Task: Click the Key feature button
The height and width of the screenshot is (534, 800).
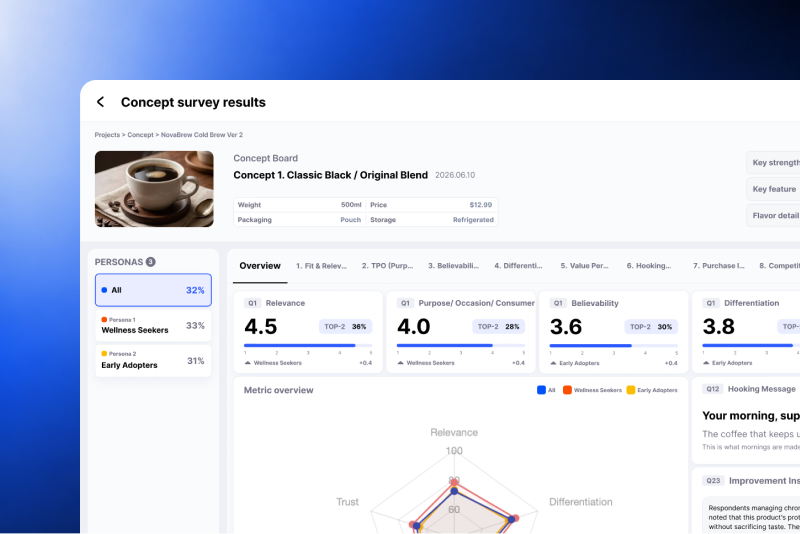Action: point(773,189)
